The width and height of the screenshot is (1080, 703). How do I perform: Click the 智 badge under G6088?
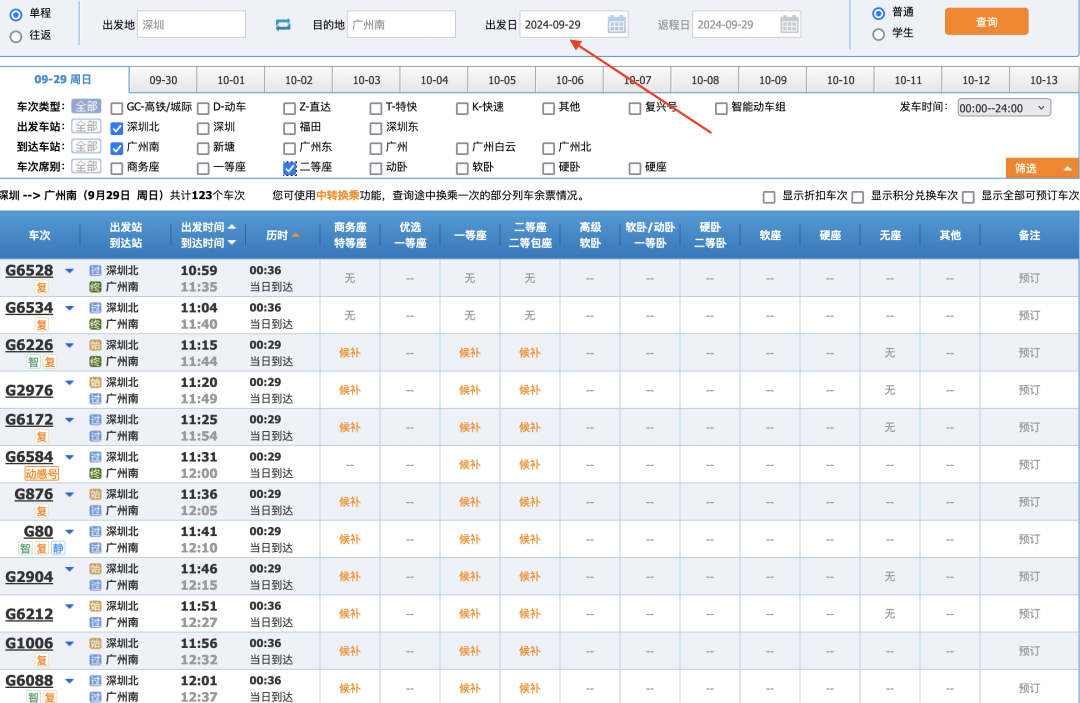33,697
